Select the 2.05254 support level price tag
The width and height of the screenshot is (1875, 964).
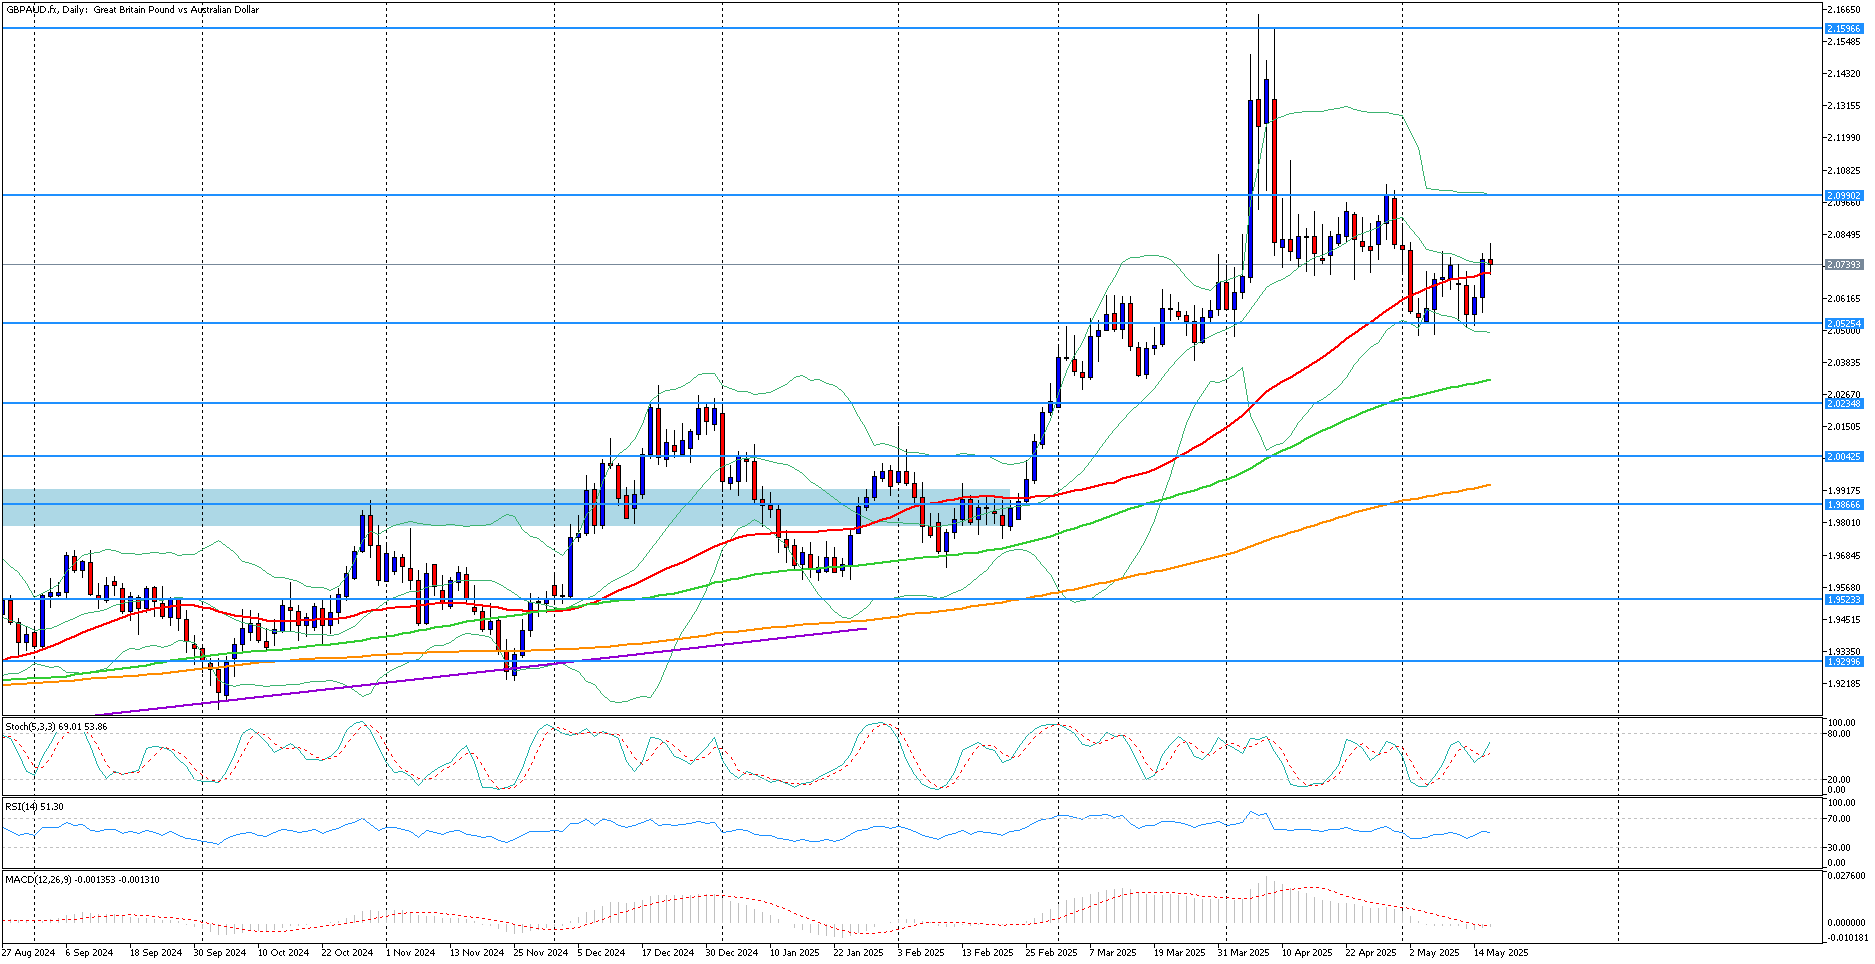1843,323
